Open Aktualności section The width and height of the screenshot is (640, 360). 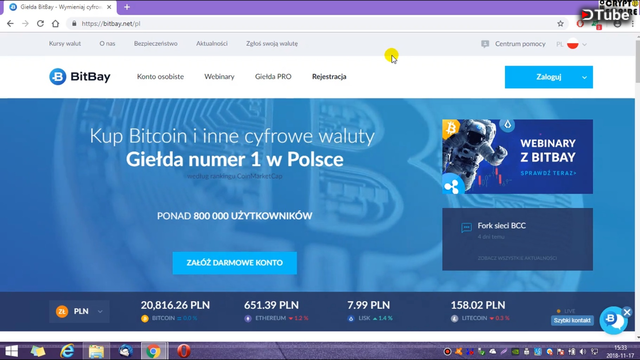pos(212,44)
